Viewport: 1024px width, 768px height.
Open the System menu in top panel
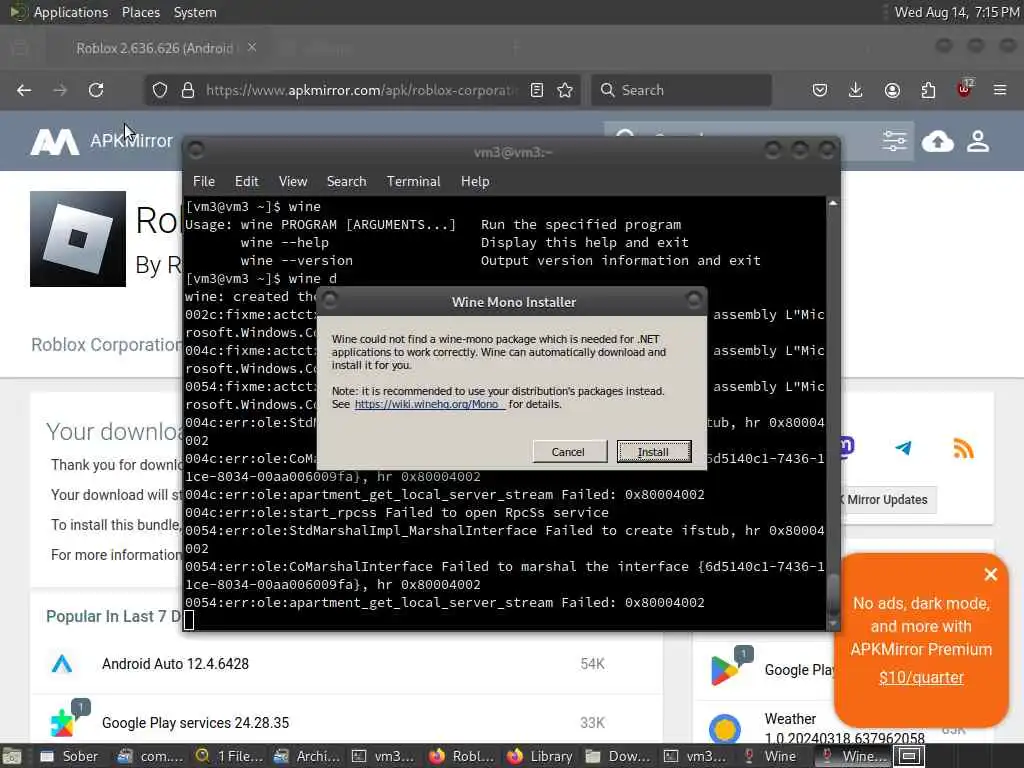tap(195, 12)
